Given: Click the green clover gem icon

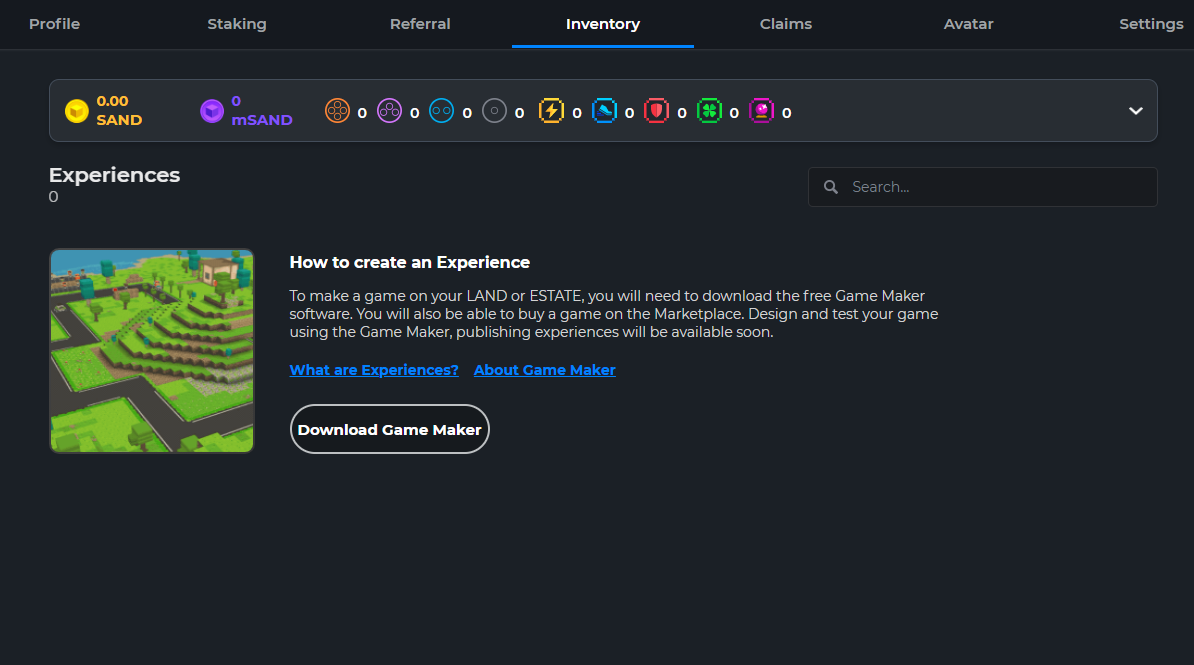Looking at the screenshot, I should tap(709, 111).
